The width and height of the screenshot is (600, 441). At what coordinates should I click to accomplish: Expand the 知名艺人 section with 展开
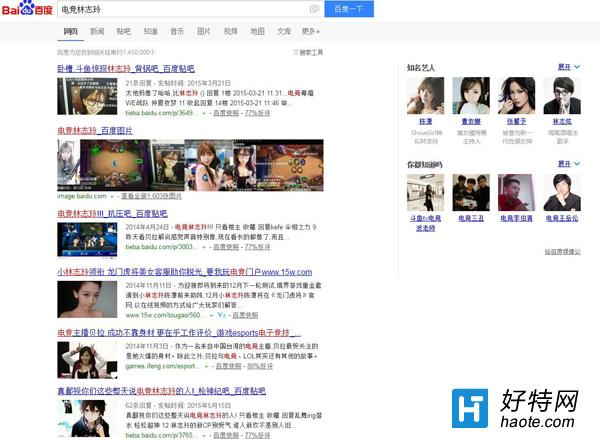tap(569, 67)
